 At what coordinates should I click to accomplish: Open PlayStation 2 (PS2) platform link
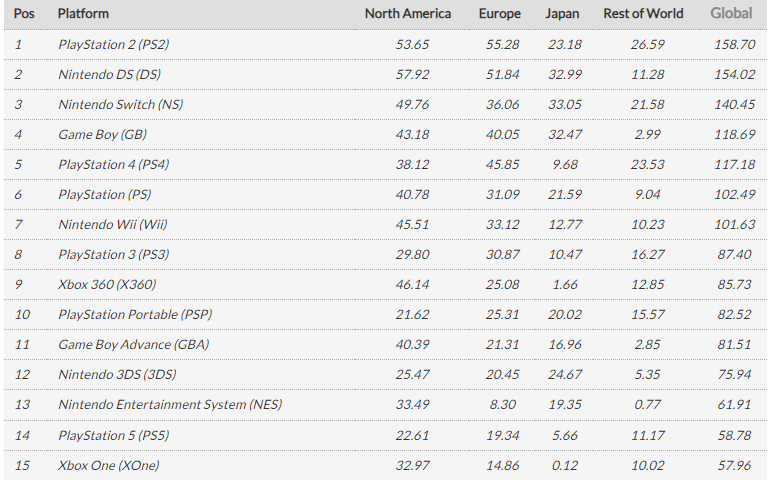point(113,44)
